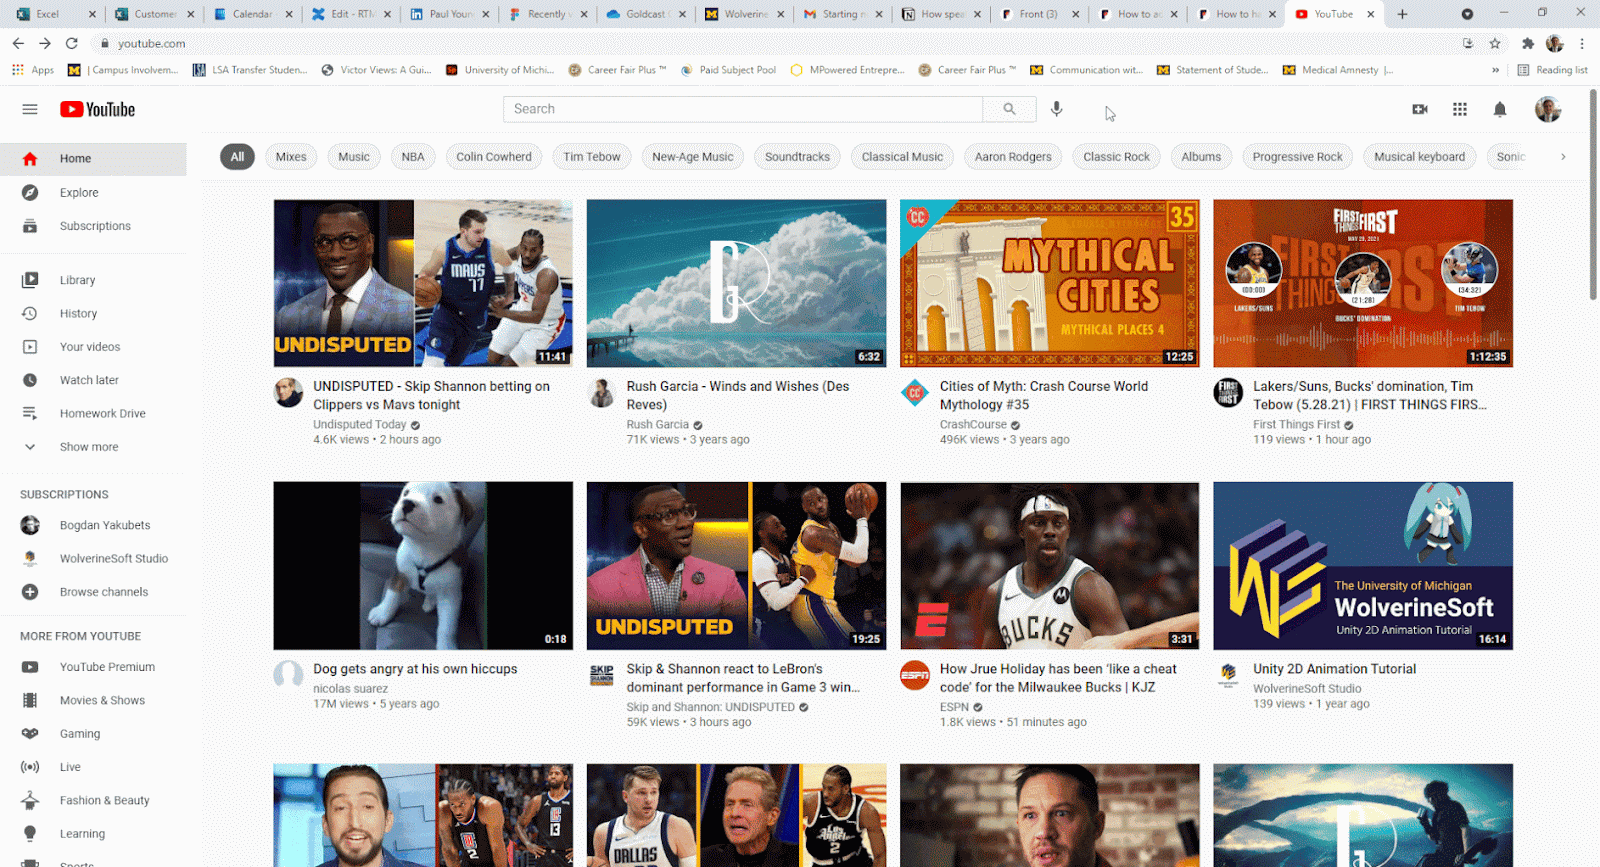Go back with the browser back arrow
The height and width of the screenshot is (867, 1600).
[x=18, y=43]
